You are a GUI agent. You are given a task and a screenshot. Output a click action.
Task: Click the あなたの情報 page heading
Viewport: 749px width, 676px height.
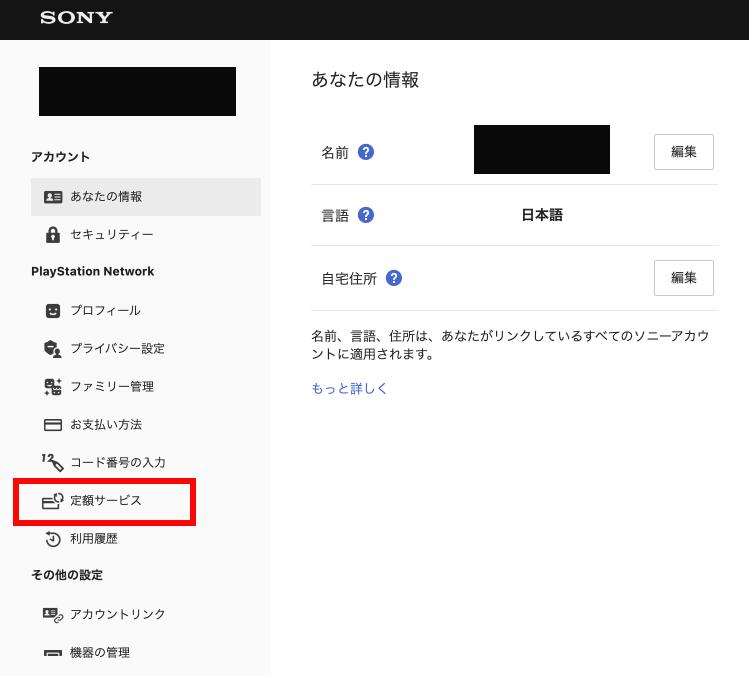[x=365, y=80]
